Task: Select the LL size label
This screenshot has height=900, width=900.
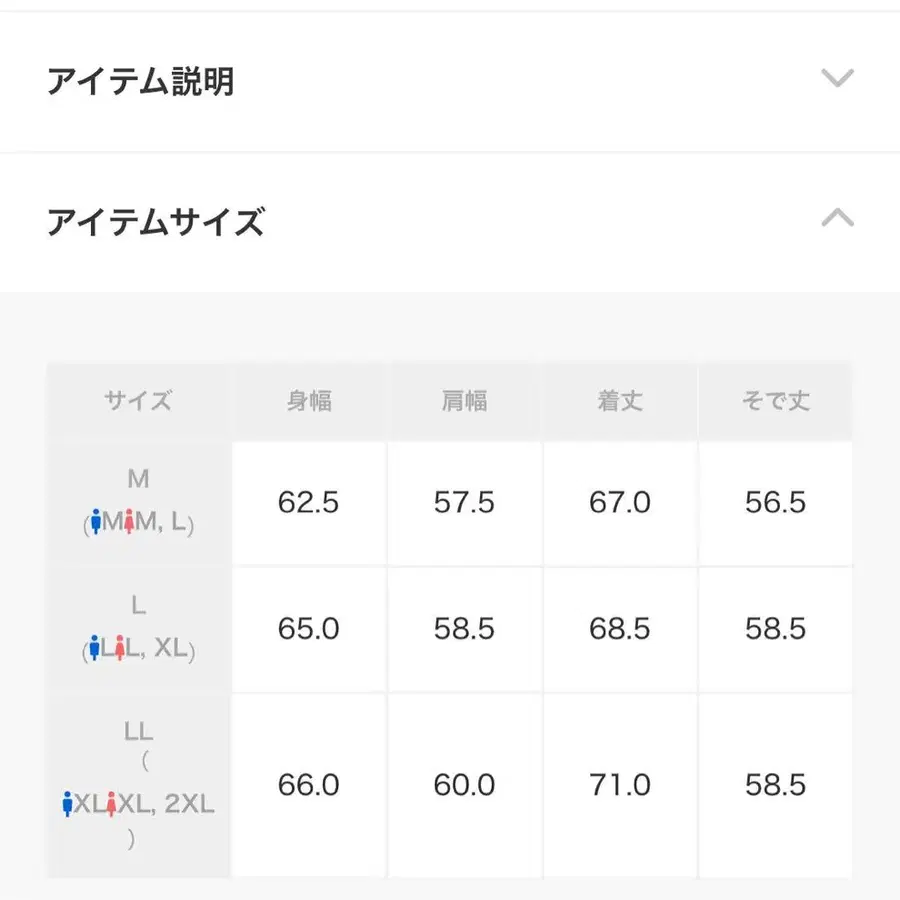Action: coord(138,731)
